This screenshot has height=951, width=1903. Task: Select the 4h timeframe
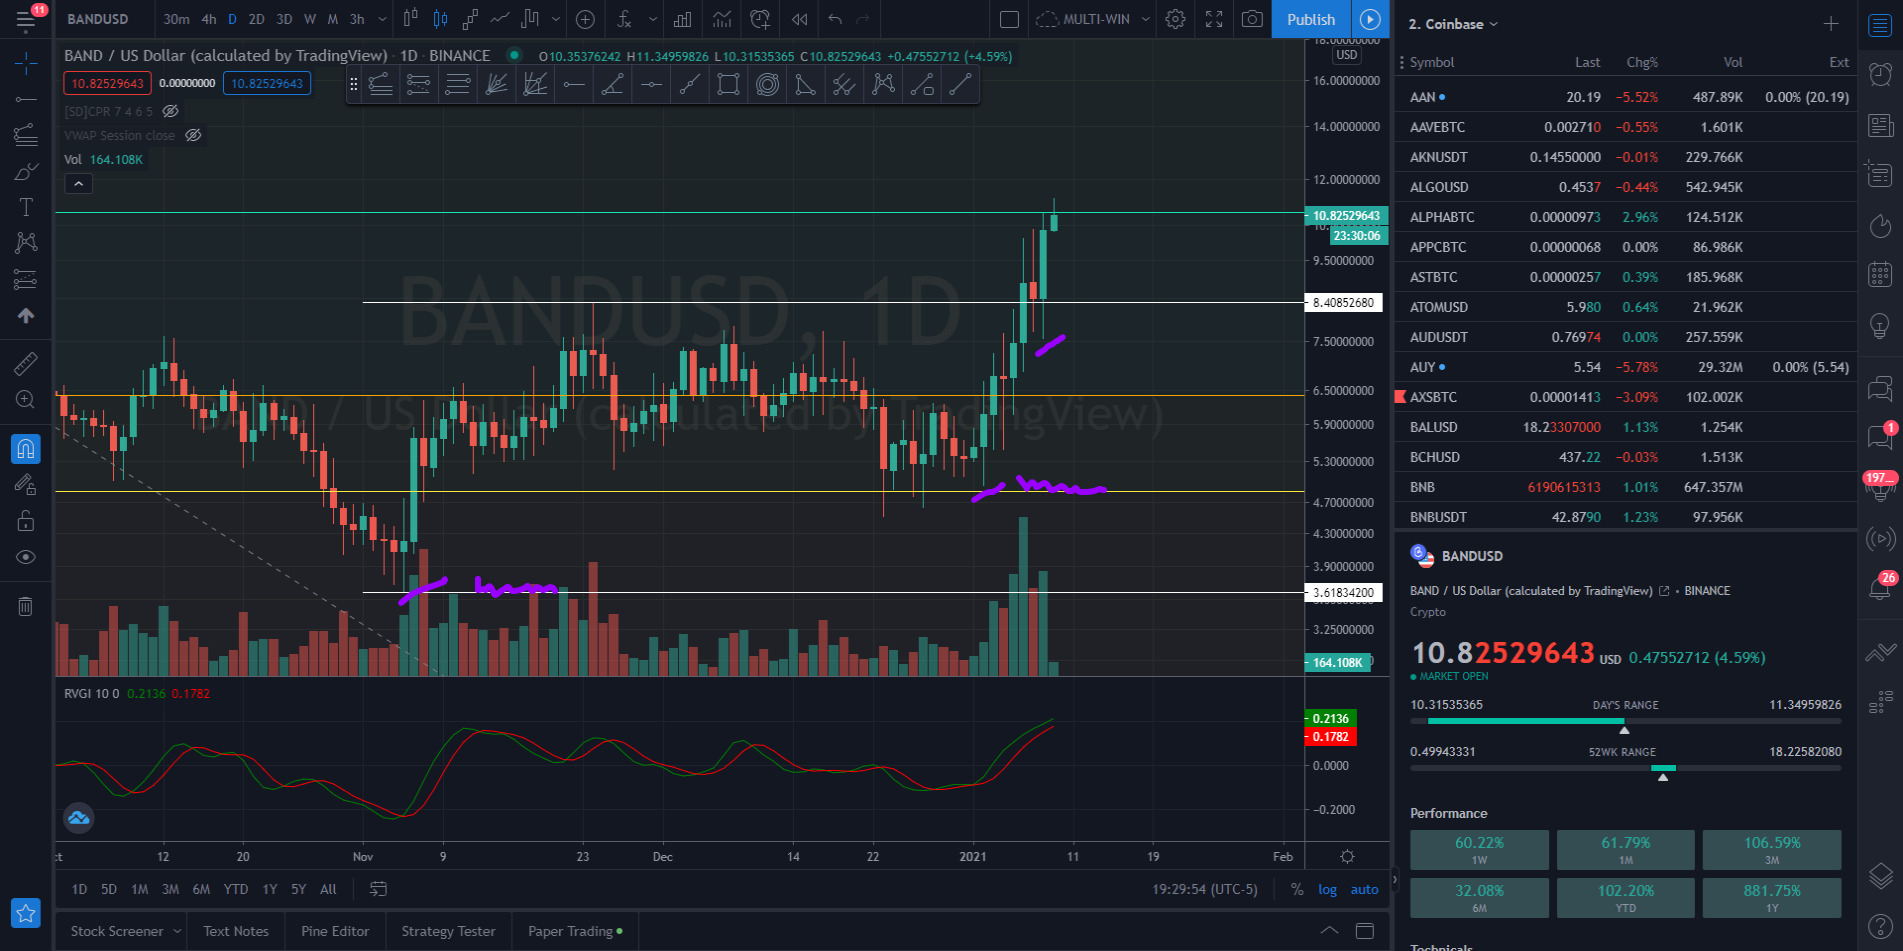click(x=209, y=19)
